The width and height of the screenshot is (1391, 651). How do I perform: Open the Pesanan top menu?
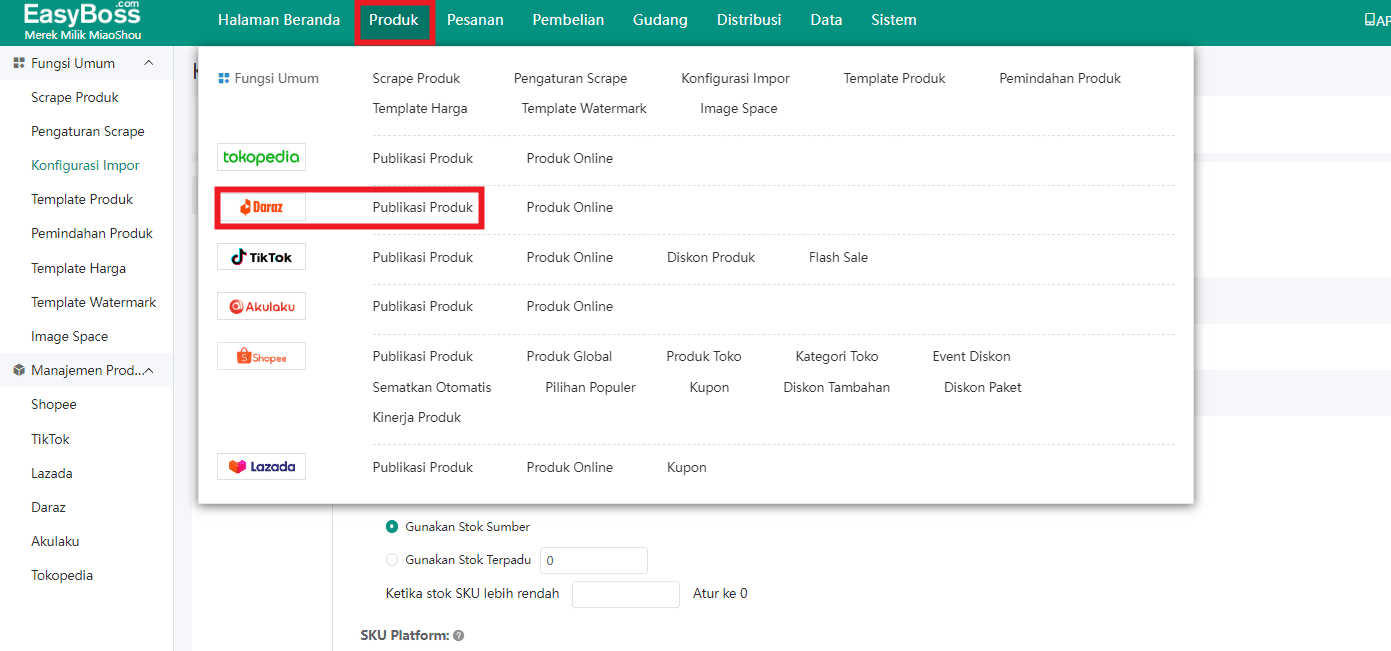coord(475,20)
